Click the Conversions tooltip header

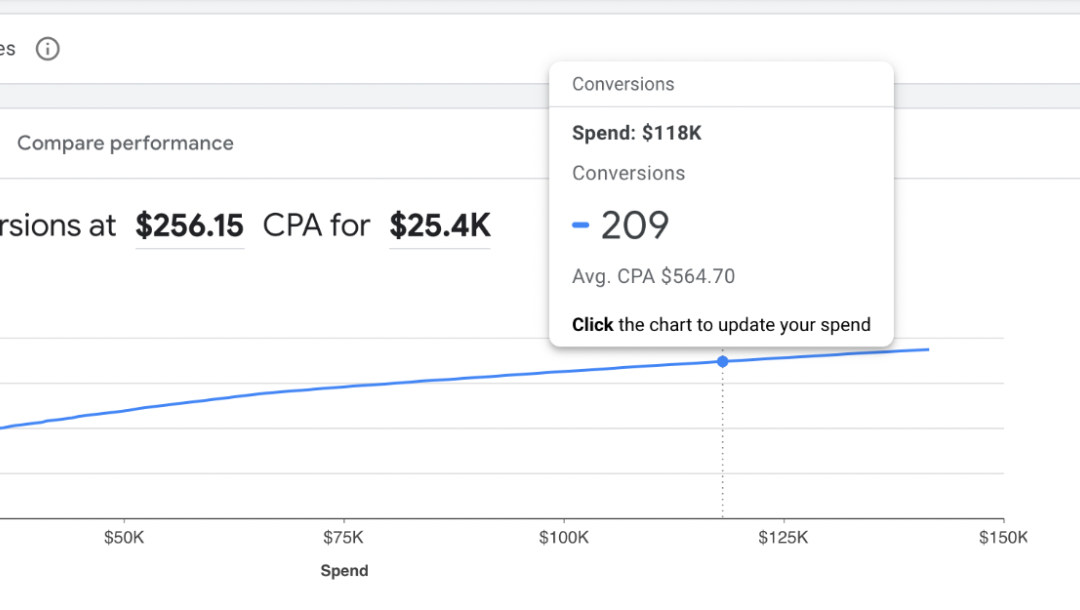click(x=623, y=85)
